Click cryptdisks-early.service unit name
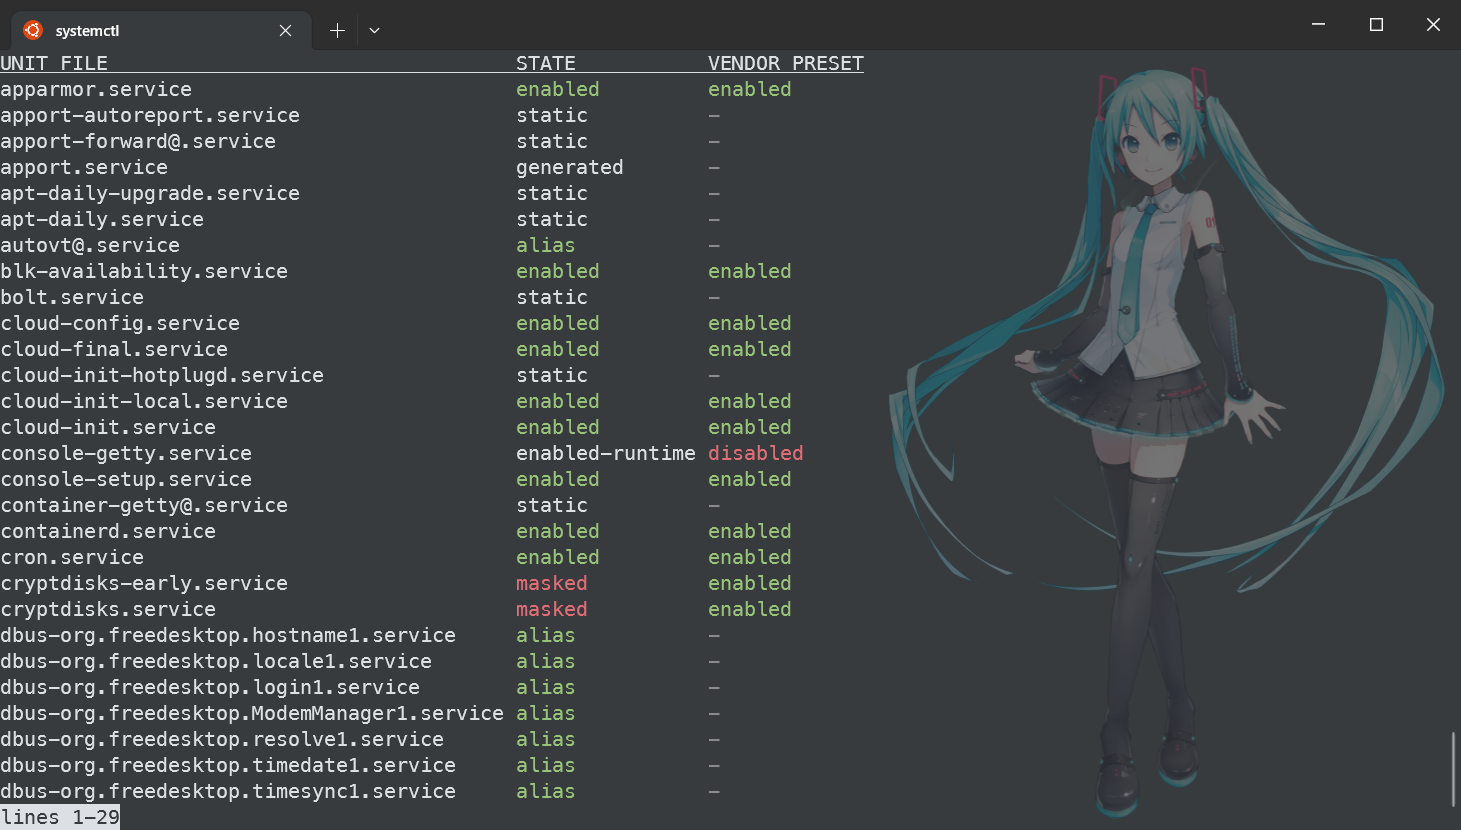 pyautogui.click(x=144, y=583)
